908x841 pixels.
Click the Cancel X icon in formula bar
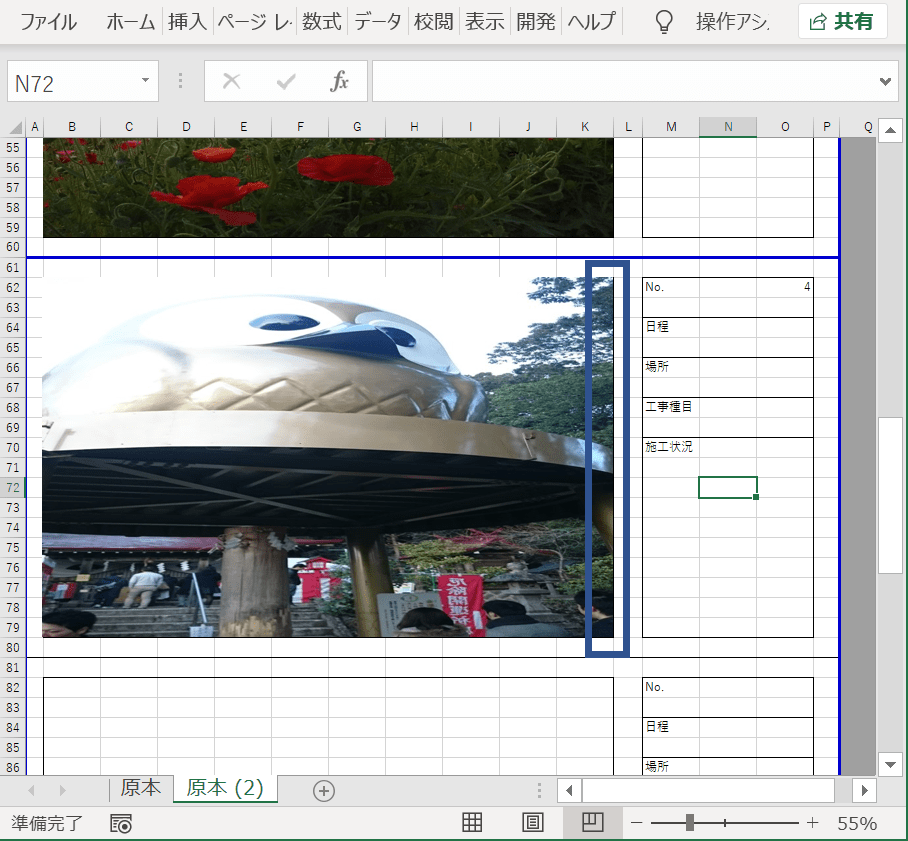coord(231,82)
